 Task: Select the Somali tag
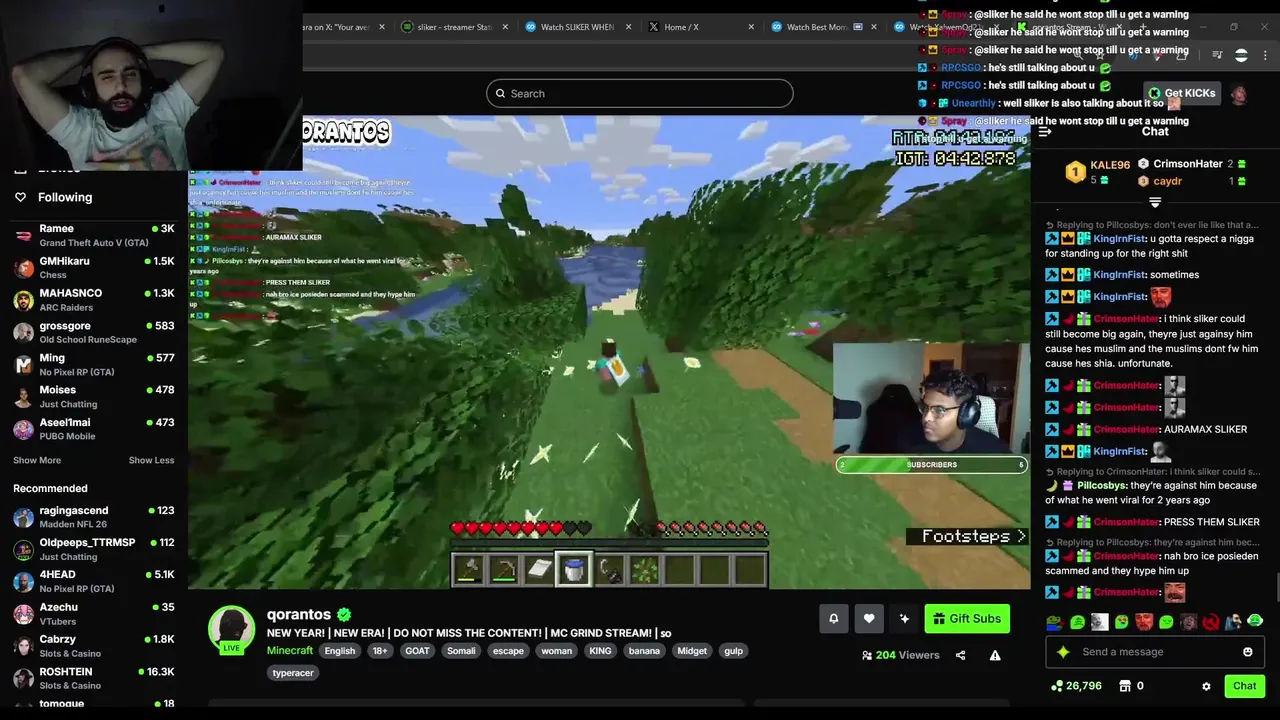point(461,651)
